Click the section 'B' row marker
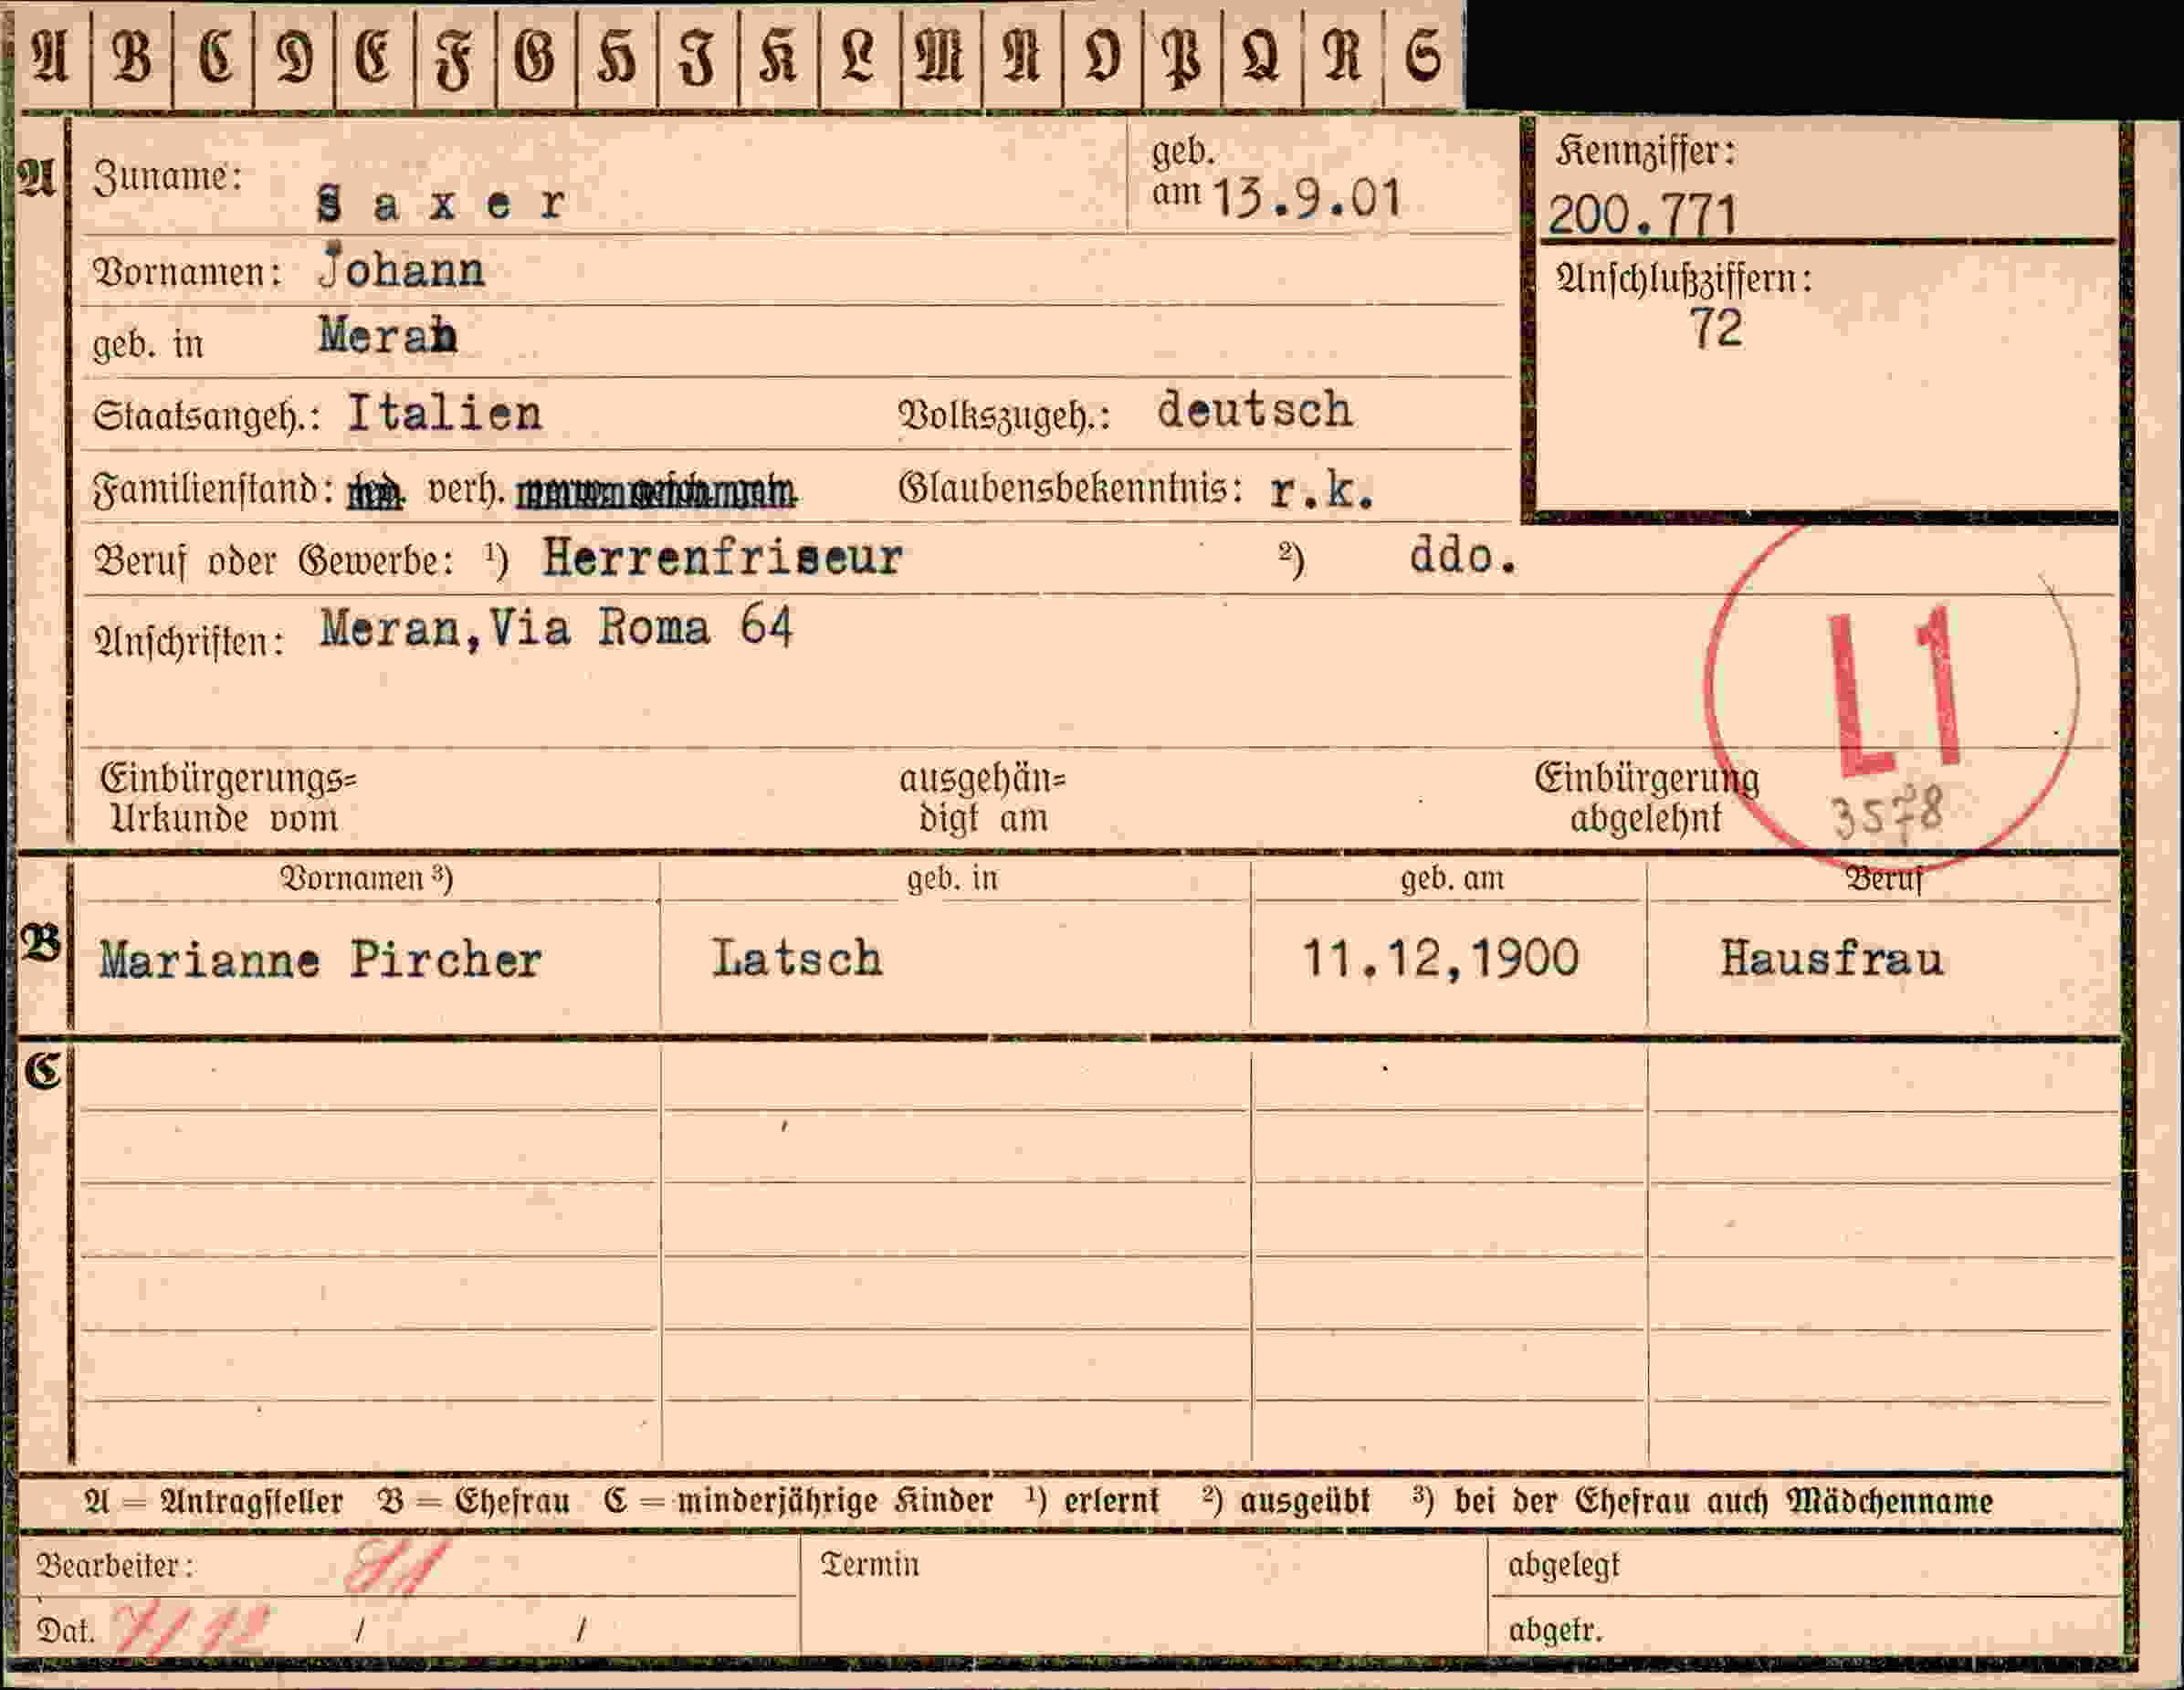 40,943
